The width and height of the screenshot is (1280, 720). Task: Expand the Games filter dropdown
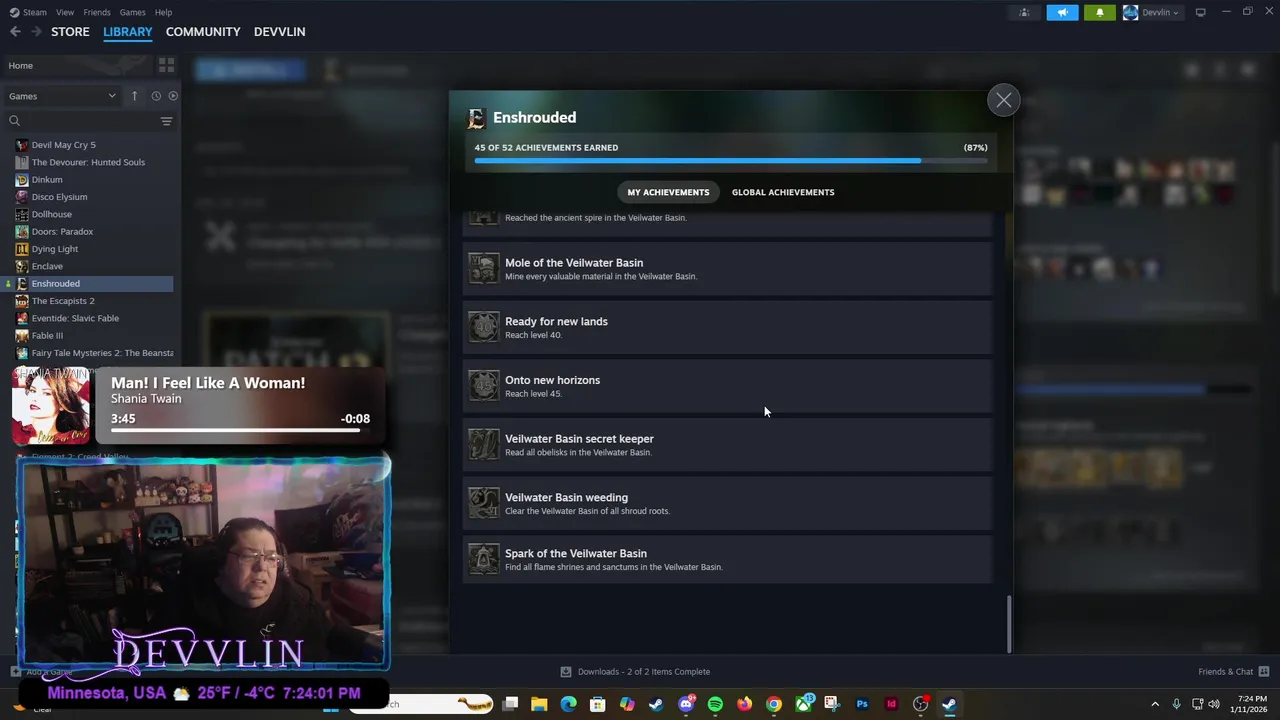[x=62, y=96]
